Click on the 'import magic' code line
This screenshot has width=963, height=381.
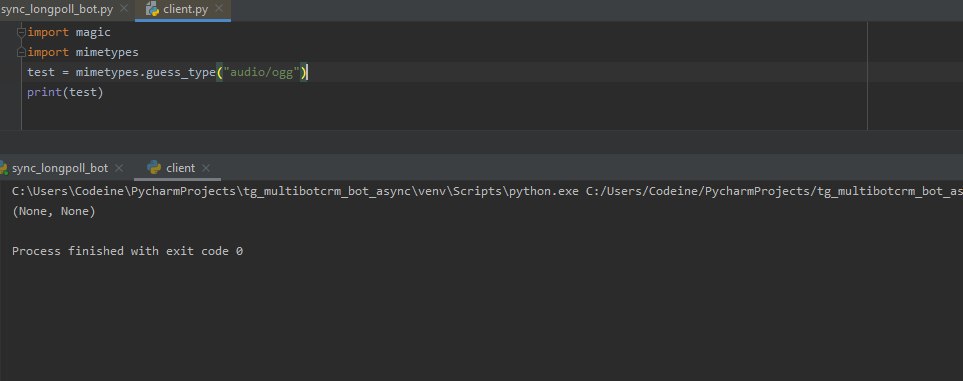pyautogui.click(x=69, y=32)
